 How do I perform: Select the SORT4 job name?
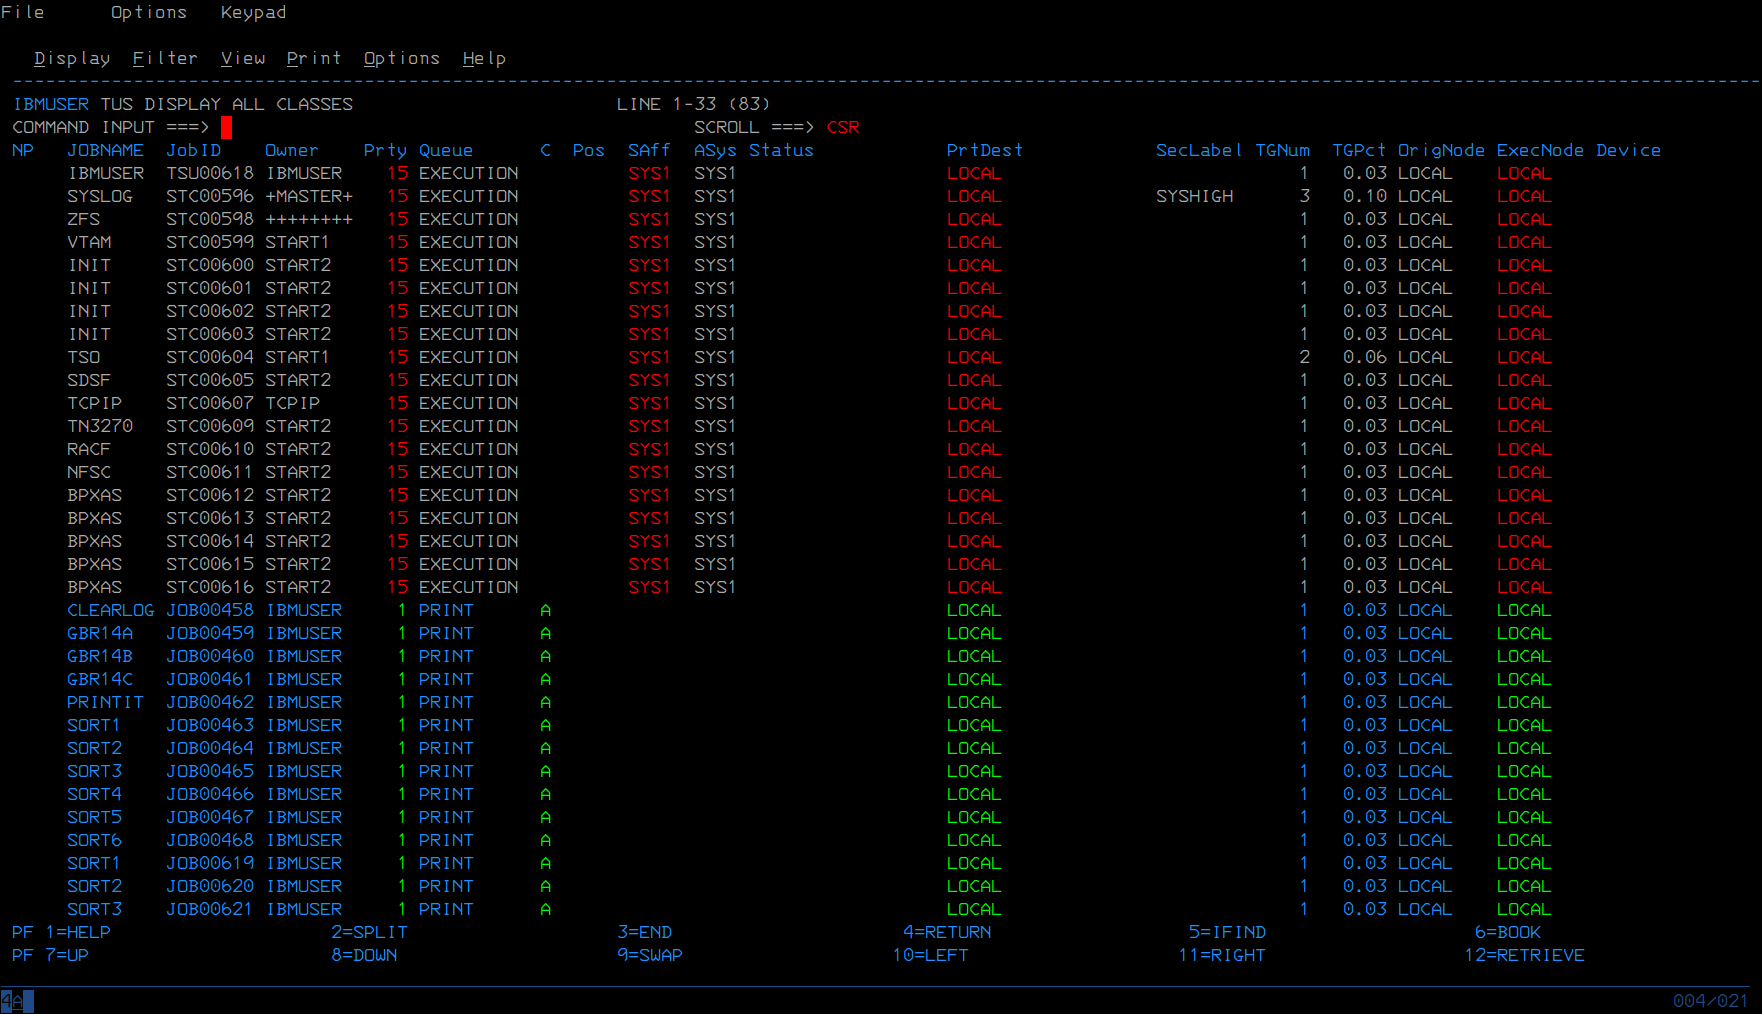[94, 794]
